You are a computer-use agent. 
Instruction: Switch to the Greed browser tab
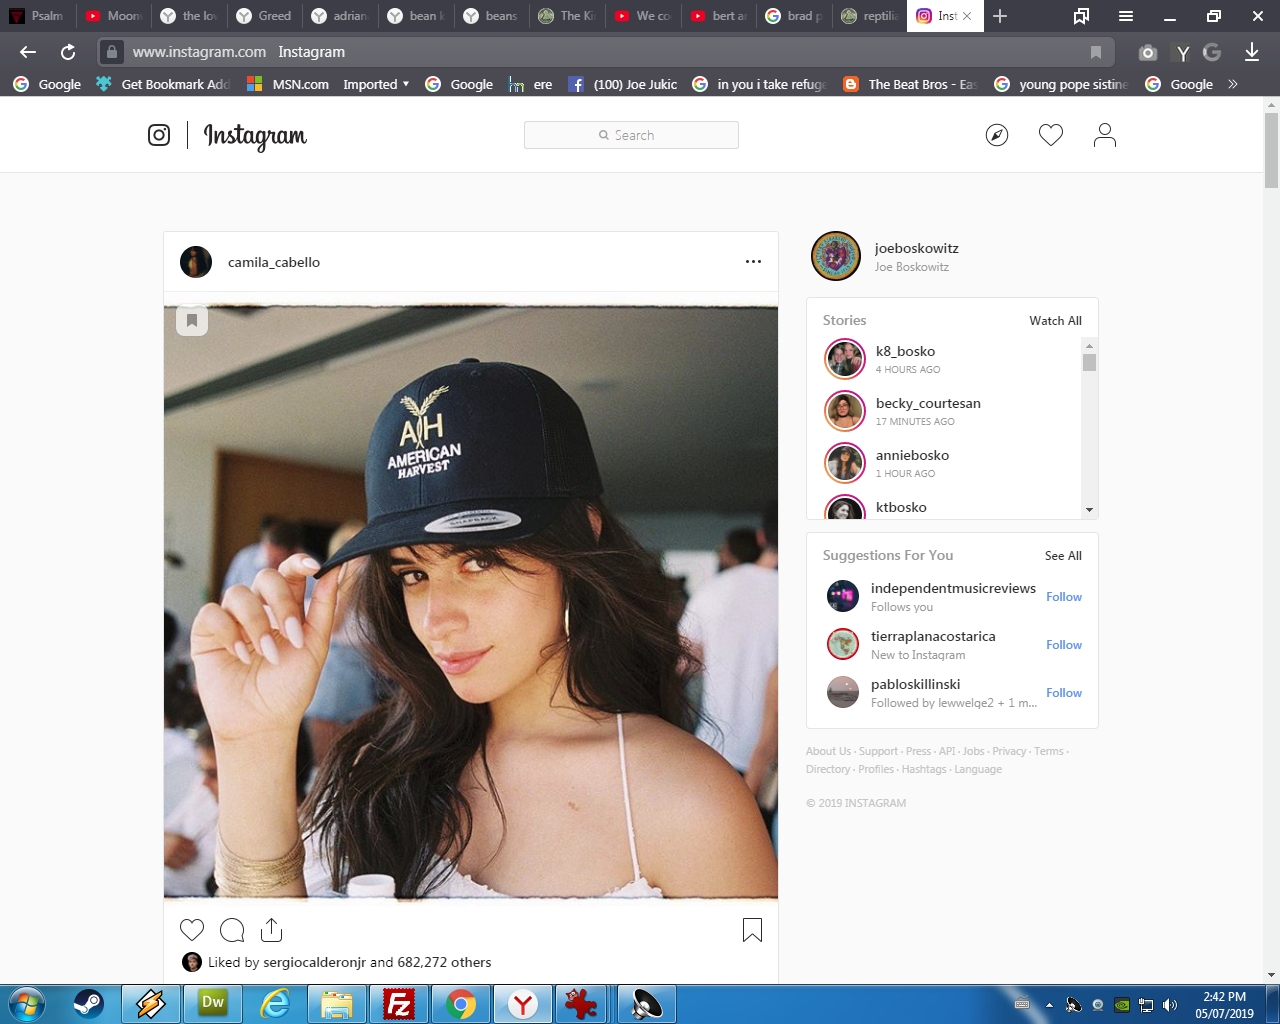pos(264,16)
